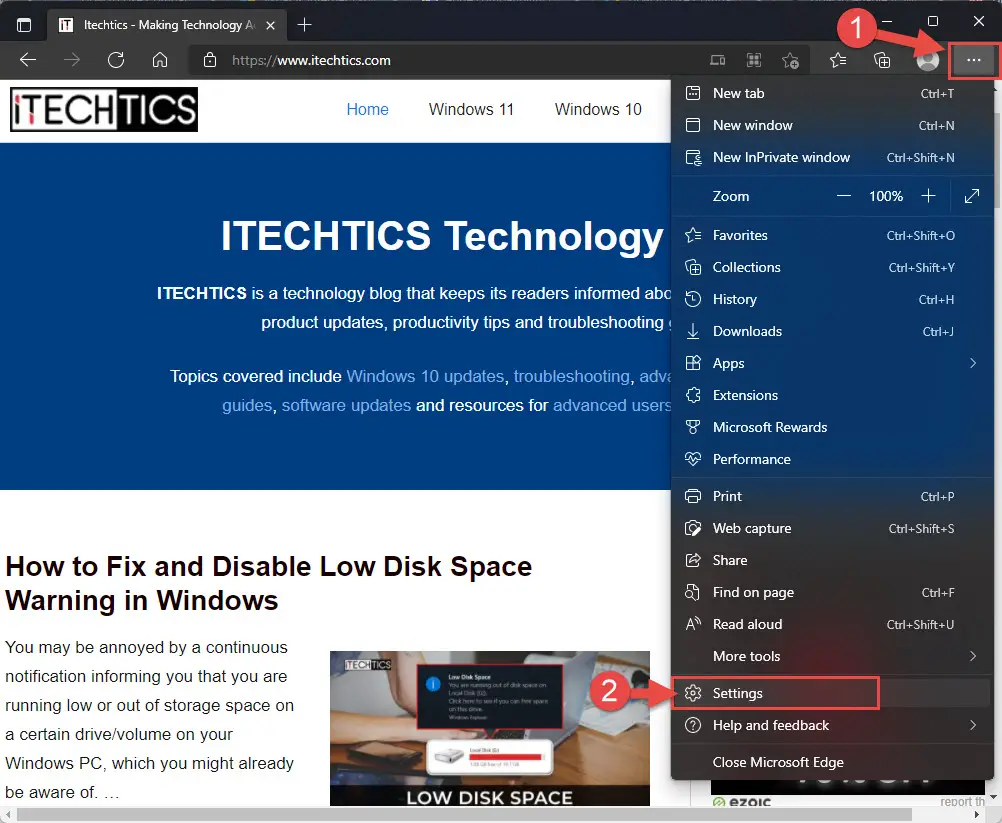1002x823 pixels.
Task: Go to the home page icon
Action: (160, 60)
